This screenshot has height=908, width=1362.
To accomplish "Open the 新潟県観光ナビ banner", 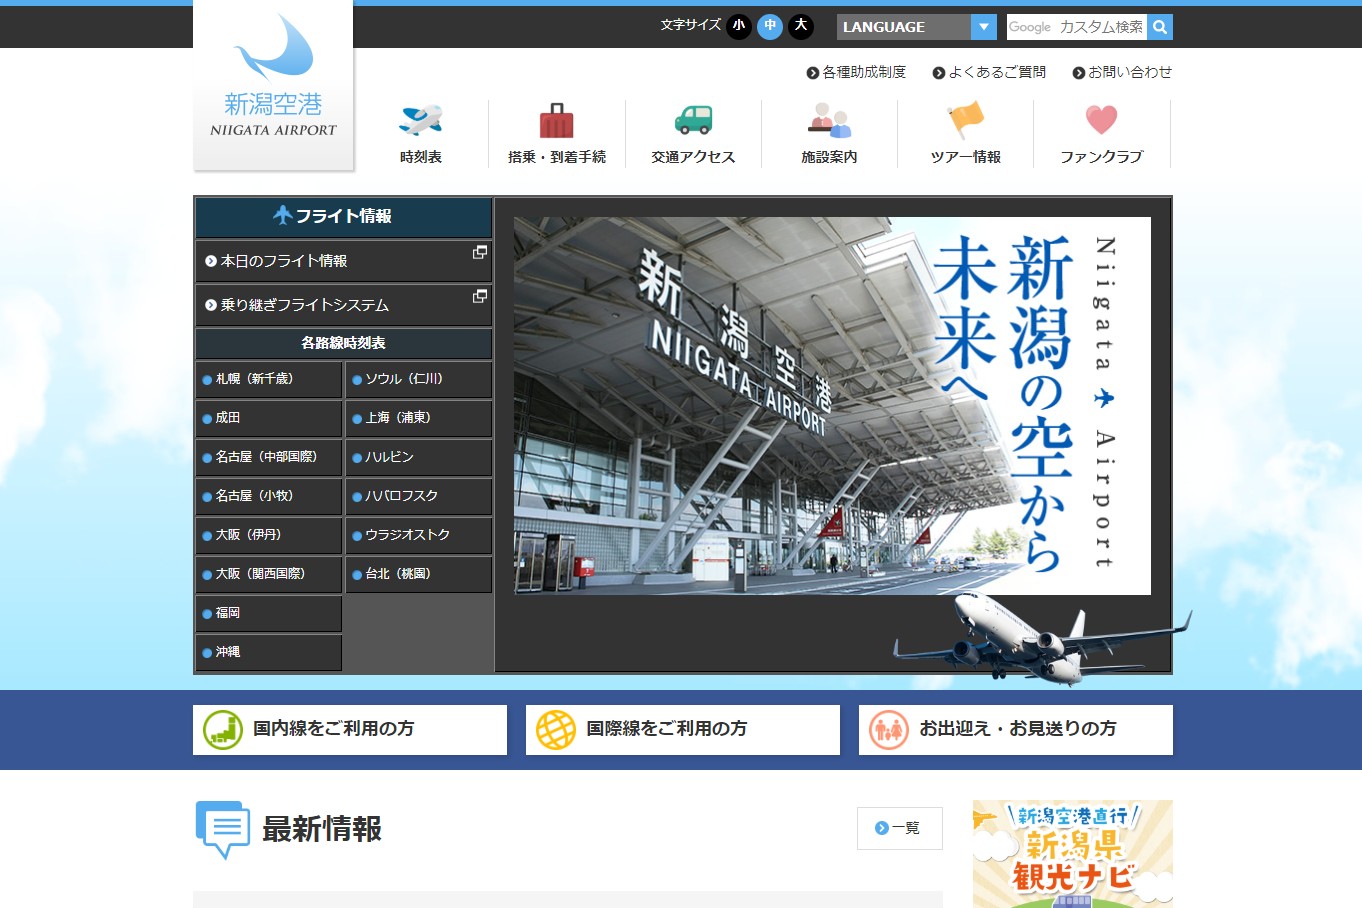I will pos(1073,854).
